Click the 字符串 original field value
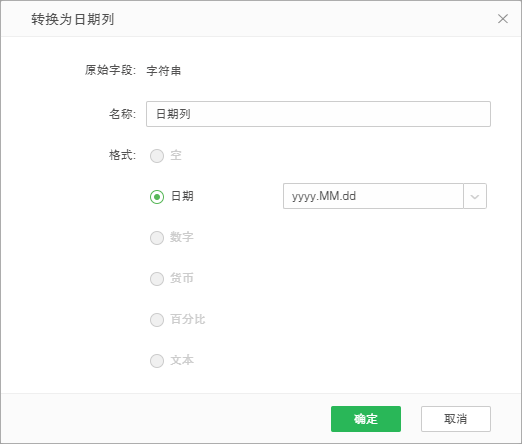This screenshot has height=444, width=522. [164, 71]
